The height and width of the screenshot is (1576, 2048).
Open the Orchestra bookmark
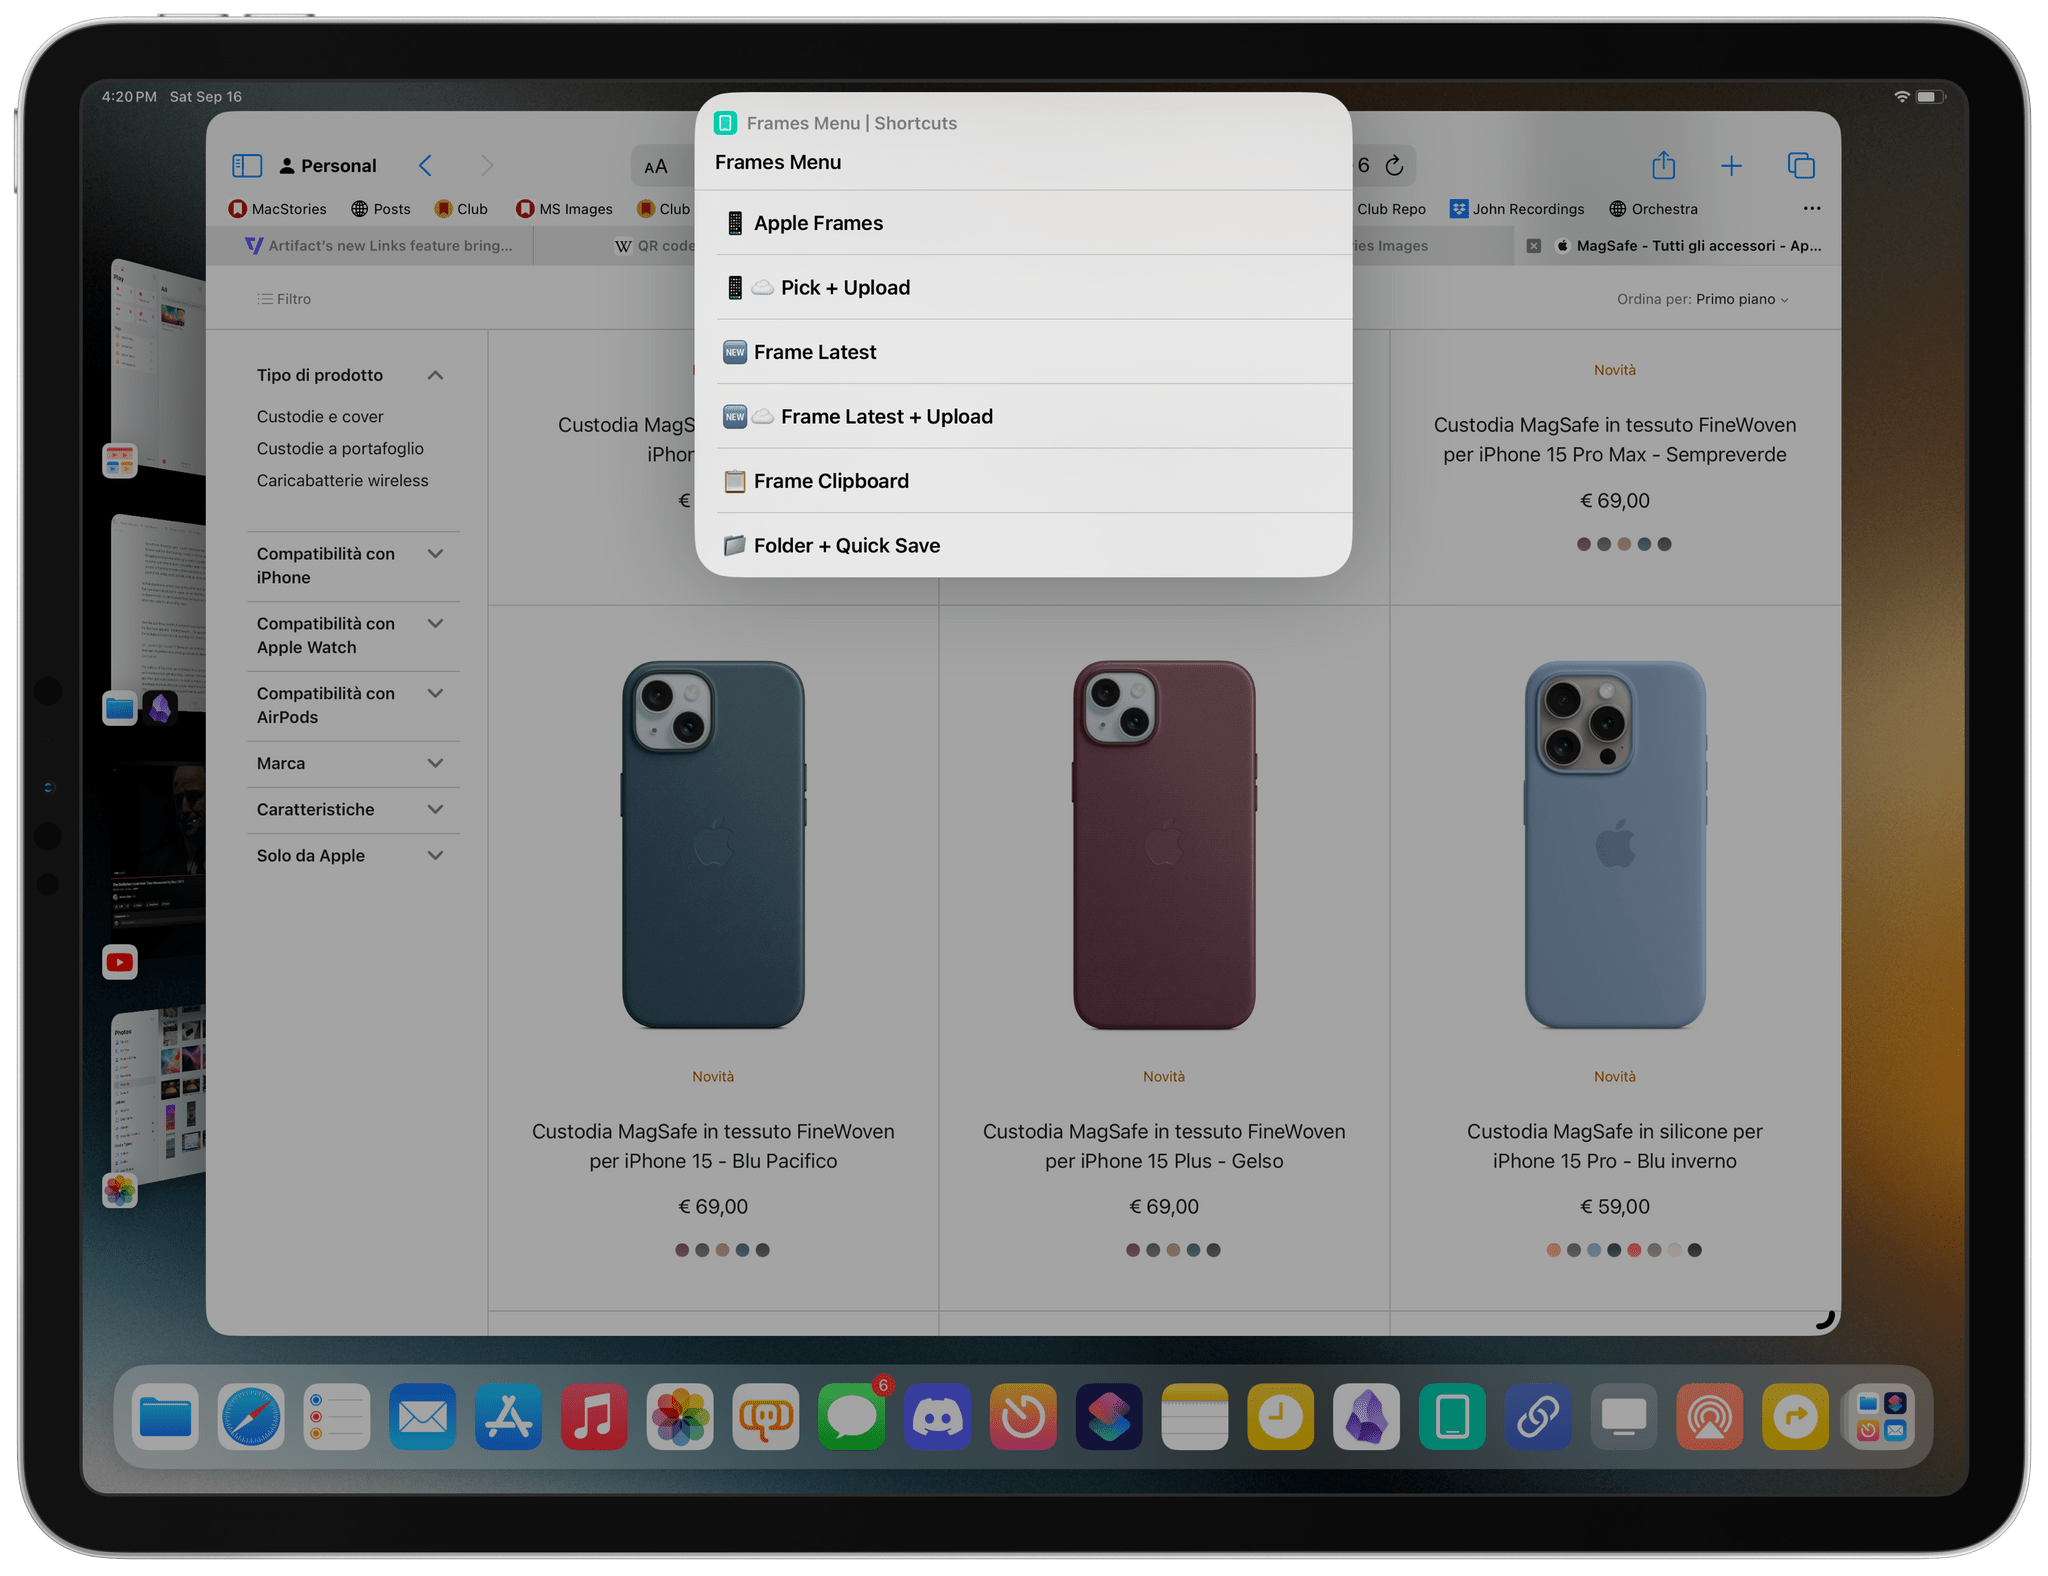pyautogui.click(x=1653, y=208)
